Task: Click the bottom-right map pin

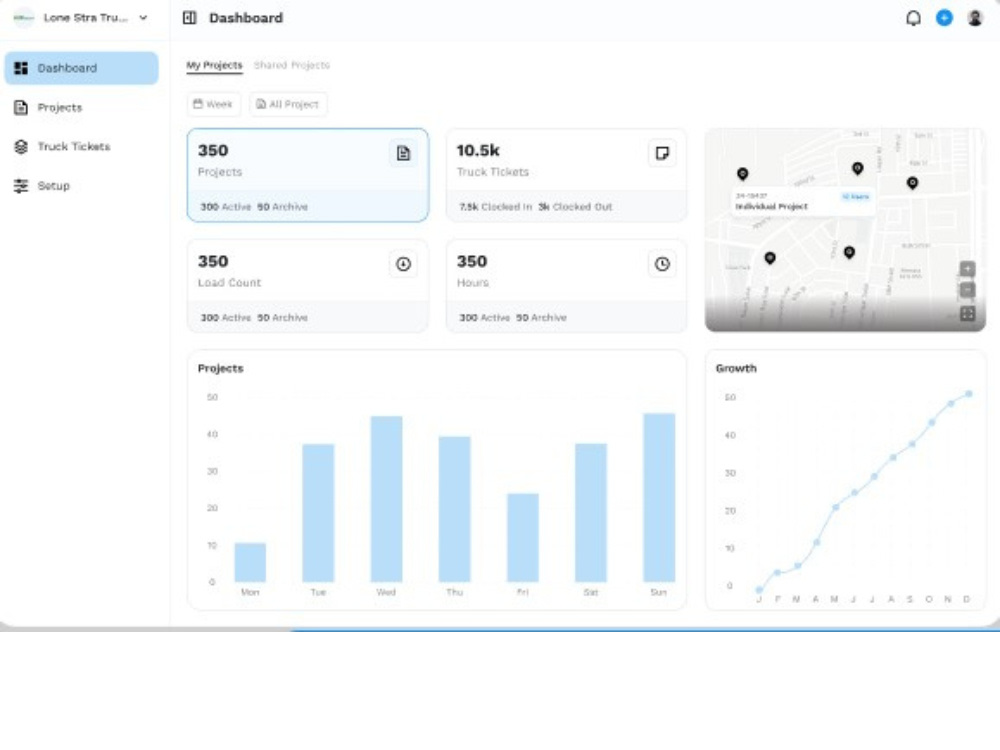Action: (849, 253)
